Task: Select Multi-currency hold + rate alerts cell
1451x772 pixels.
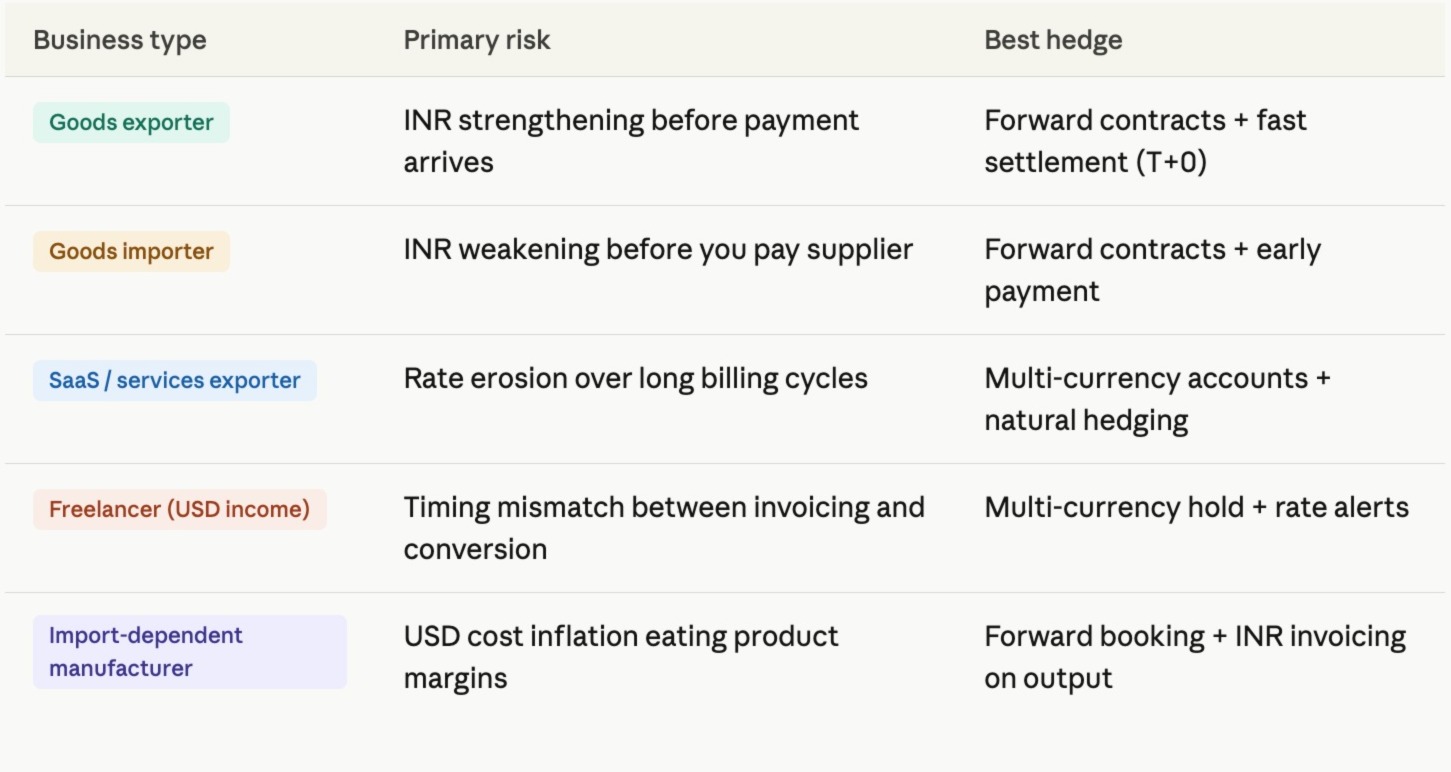Action: tap(1196, 507)
